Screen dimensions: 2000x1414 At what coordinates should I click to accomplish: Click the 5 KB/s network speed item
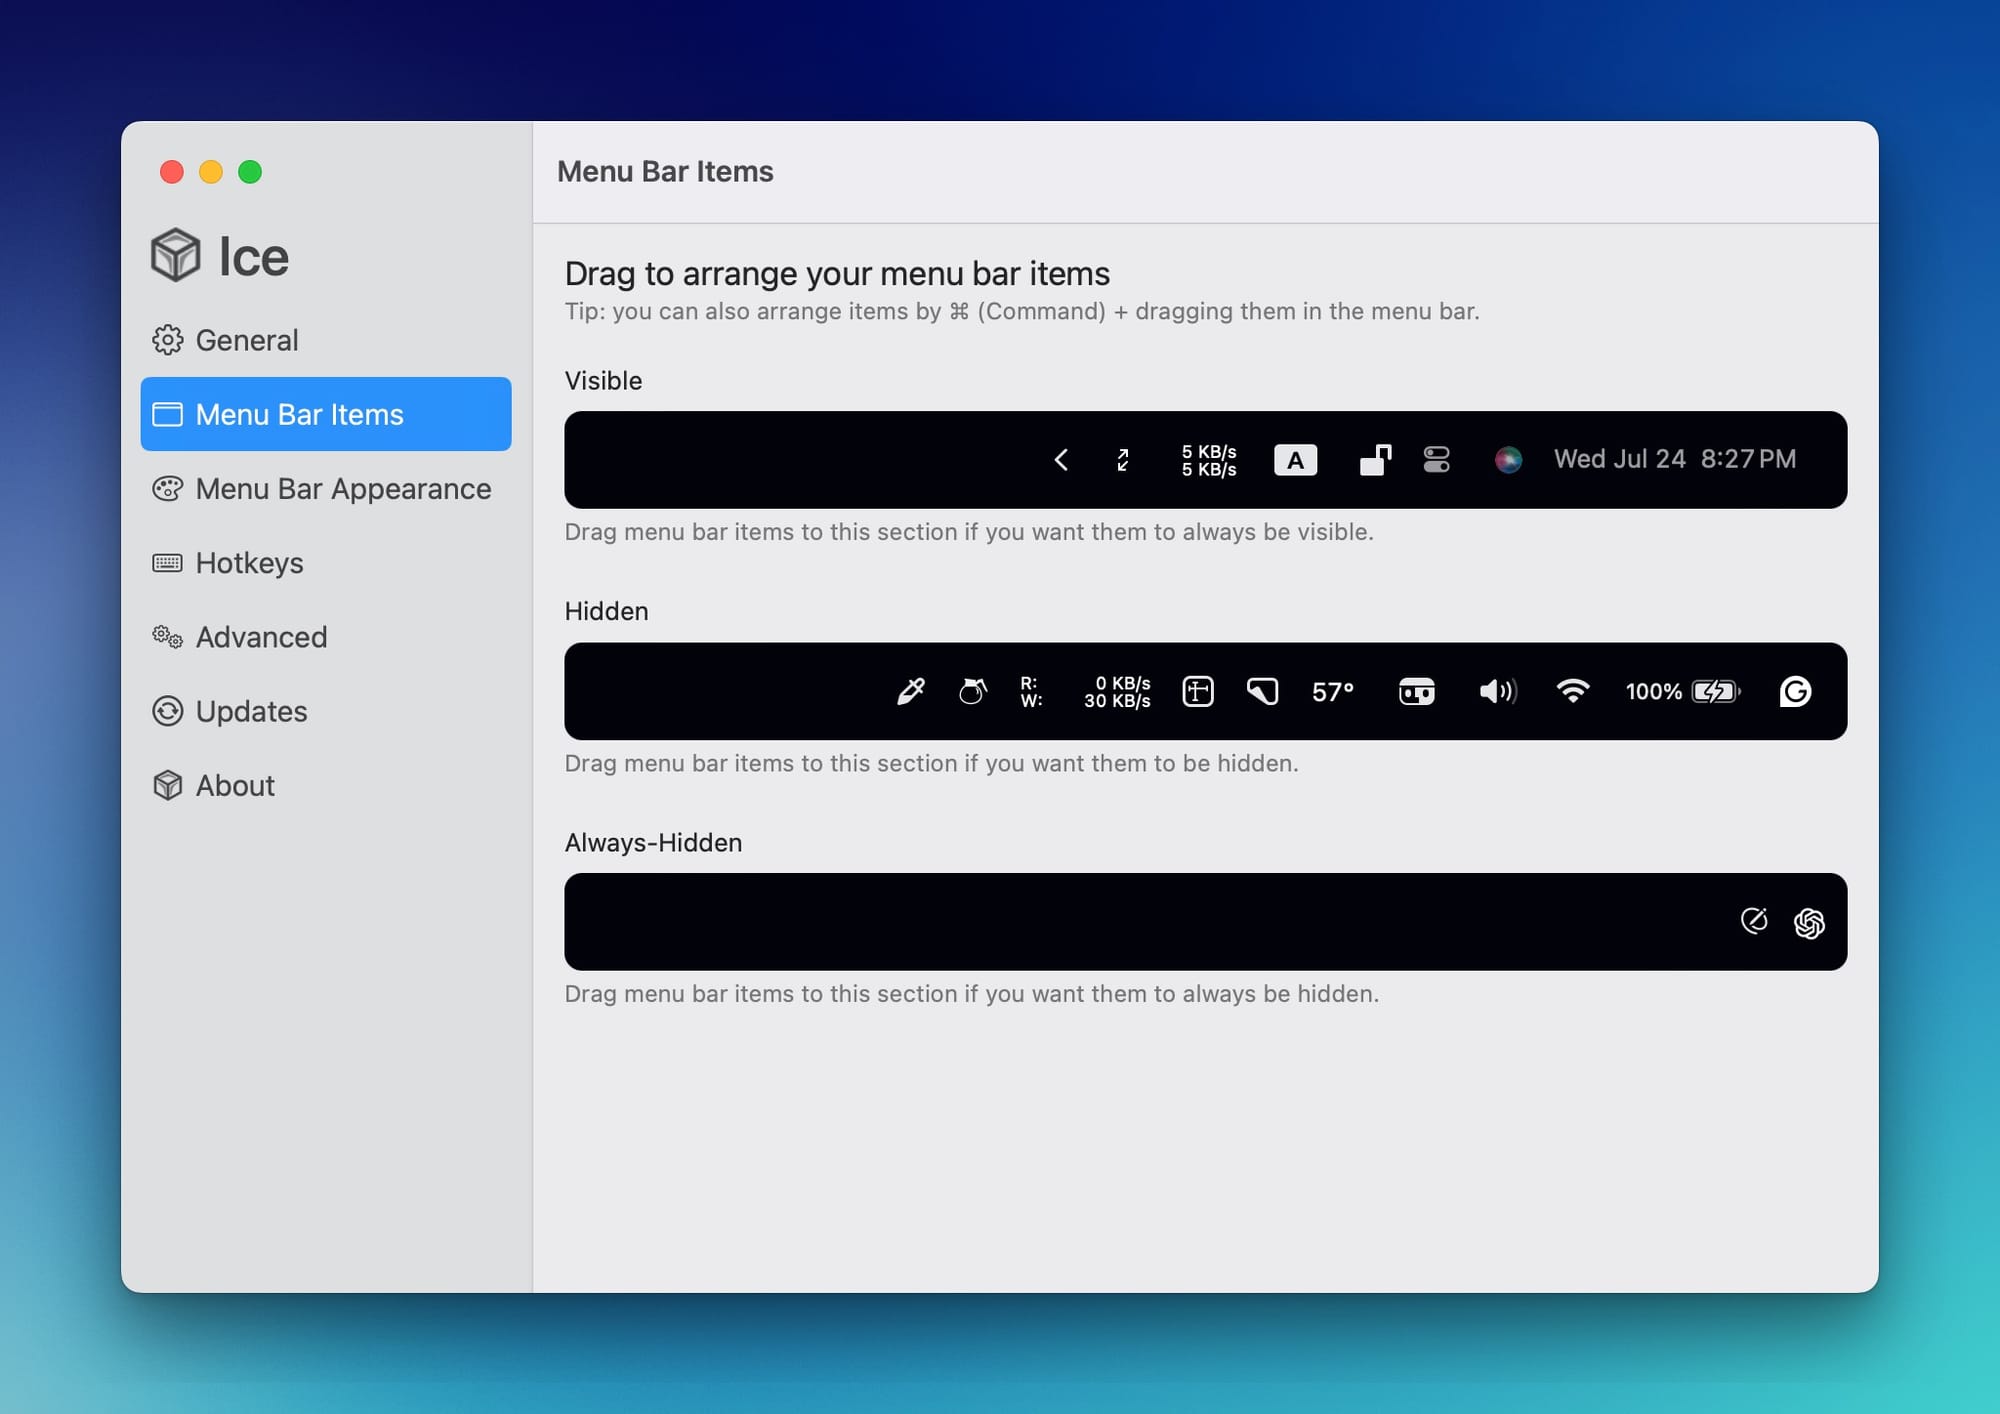[1209, 460]
